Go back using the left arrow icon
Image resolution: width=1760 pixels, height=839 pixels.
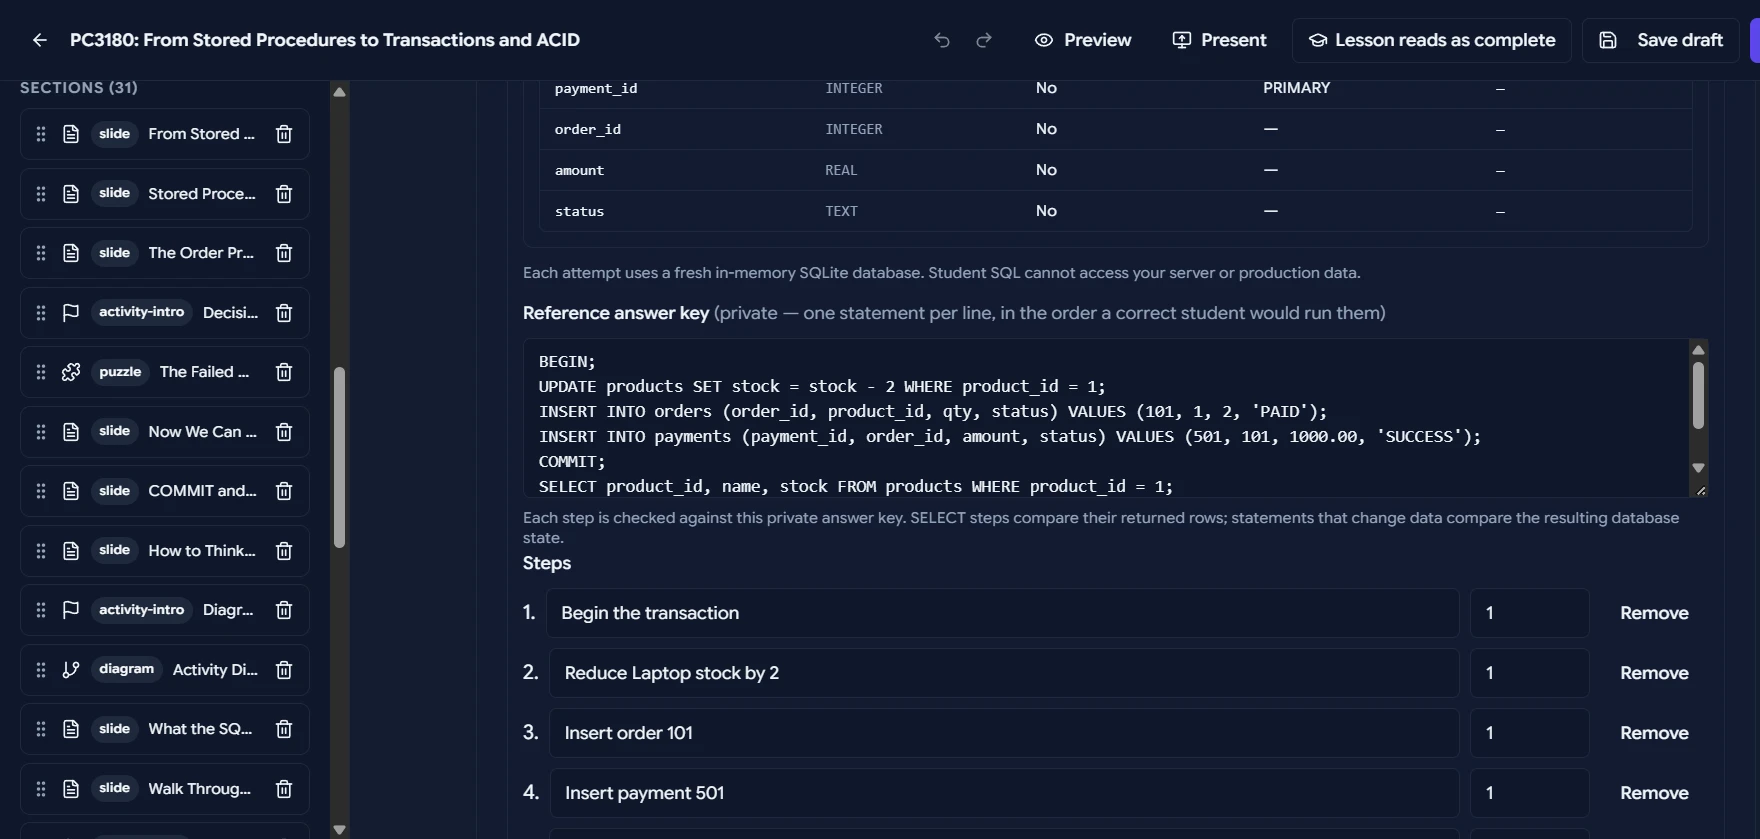click(39, 40)
